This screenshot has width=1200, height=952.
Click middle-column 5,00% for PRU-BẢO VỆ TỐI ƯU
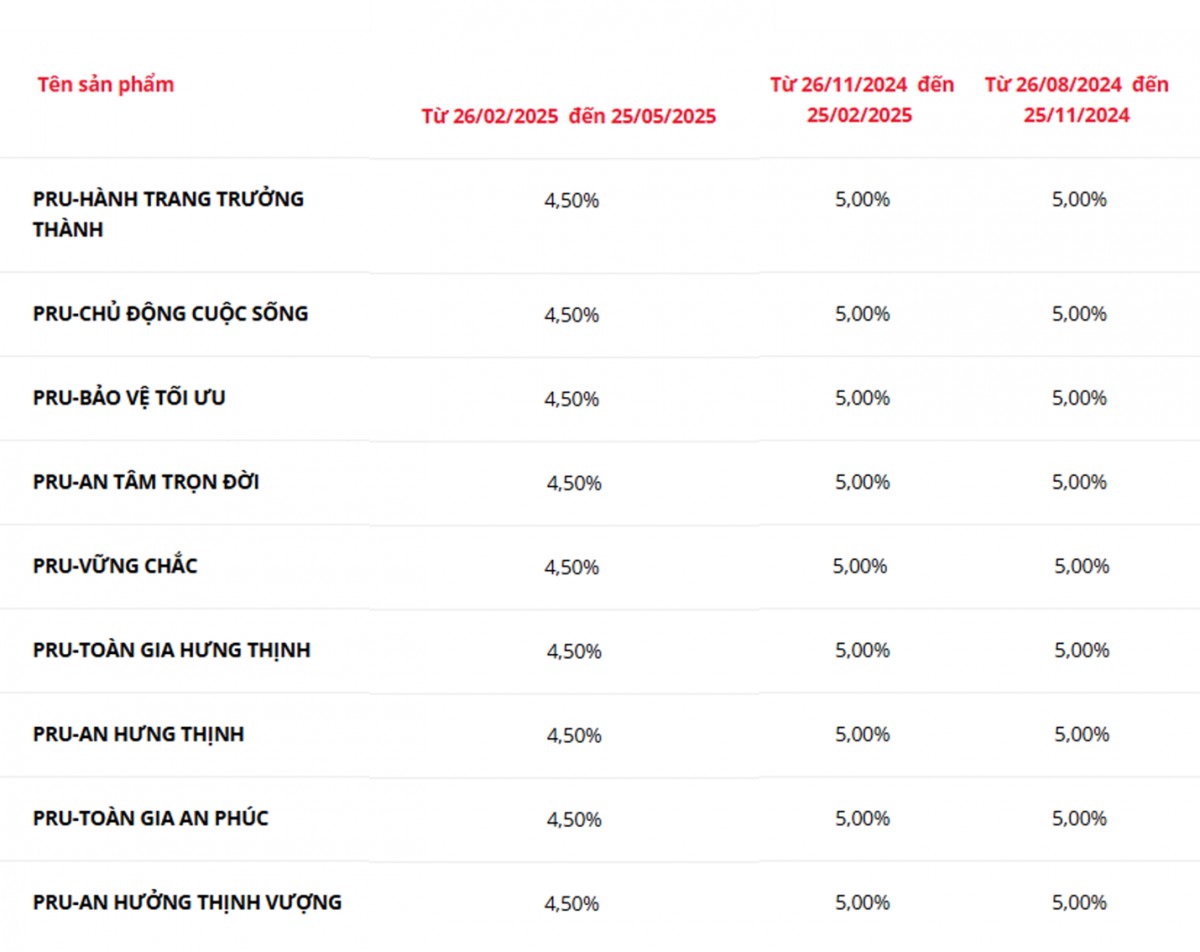click(862, 398)
